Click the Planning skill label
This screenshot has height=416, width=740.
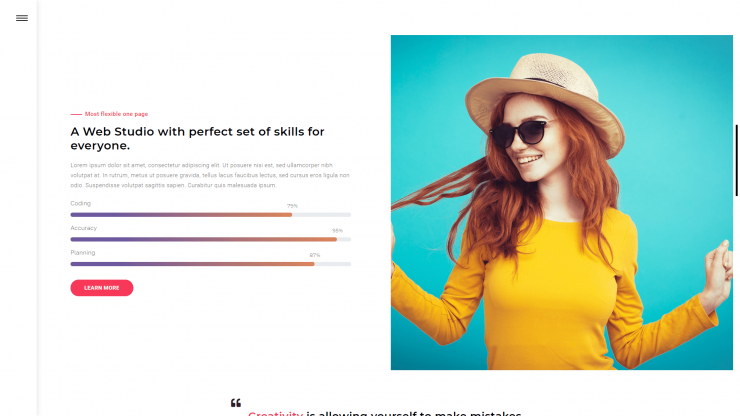pos(83,253)
